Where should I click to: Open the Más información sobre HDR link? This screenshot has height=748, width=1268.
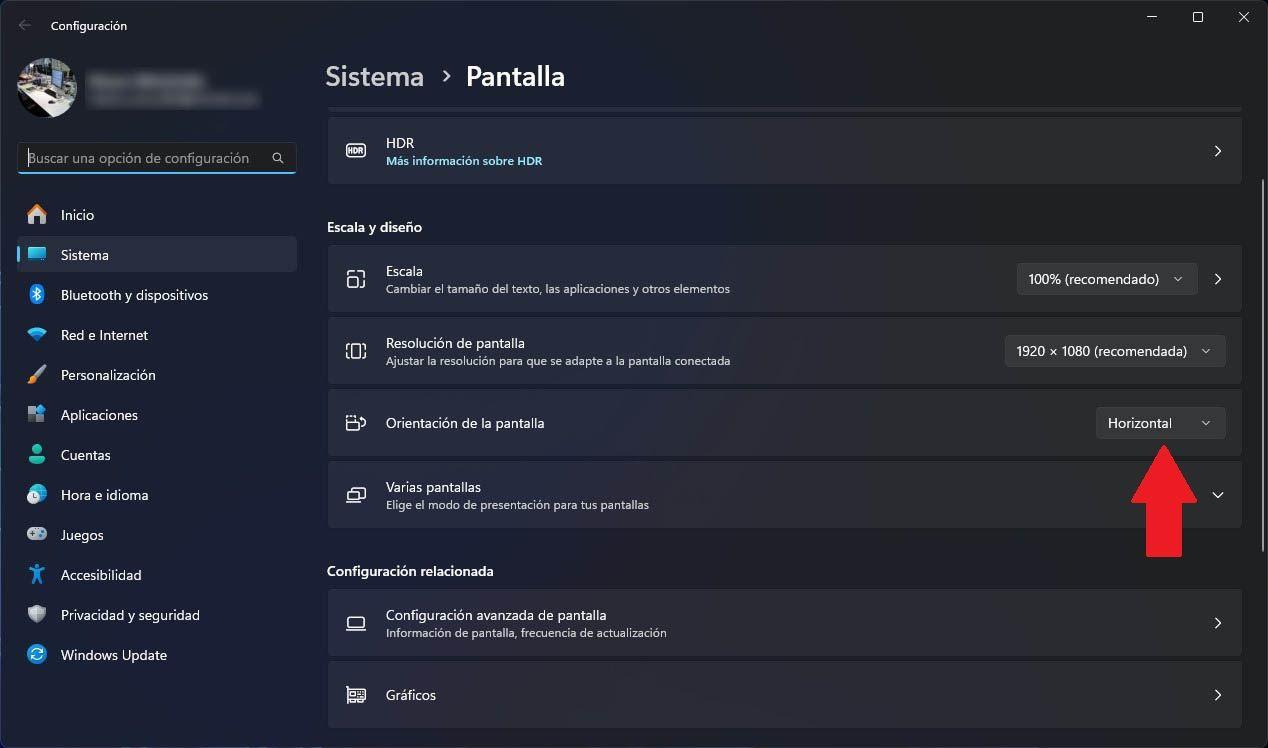pyautogui.click(x=464, y=161)
